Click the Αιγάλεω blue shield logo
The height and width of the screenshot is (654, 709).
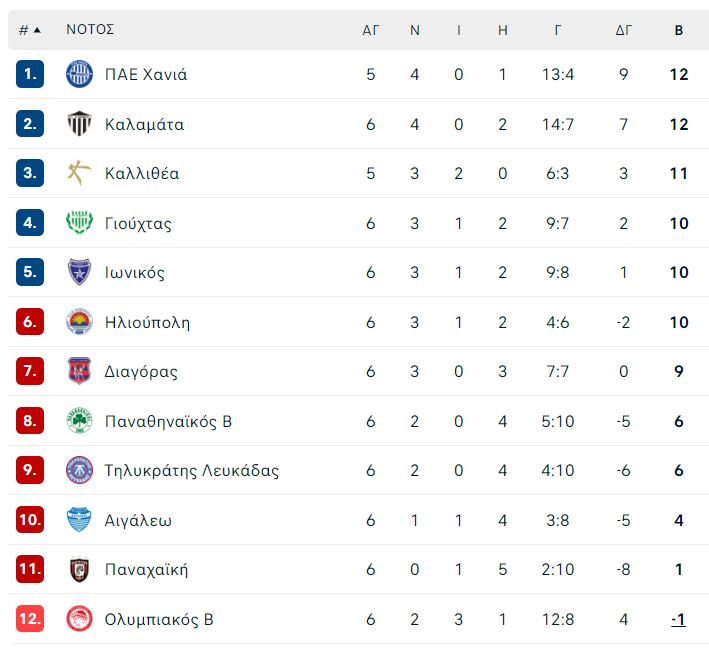(79, 520)
